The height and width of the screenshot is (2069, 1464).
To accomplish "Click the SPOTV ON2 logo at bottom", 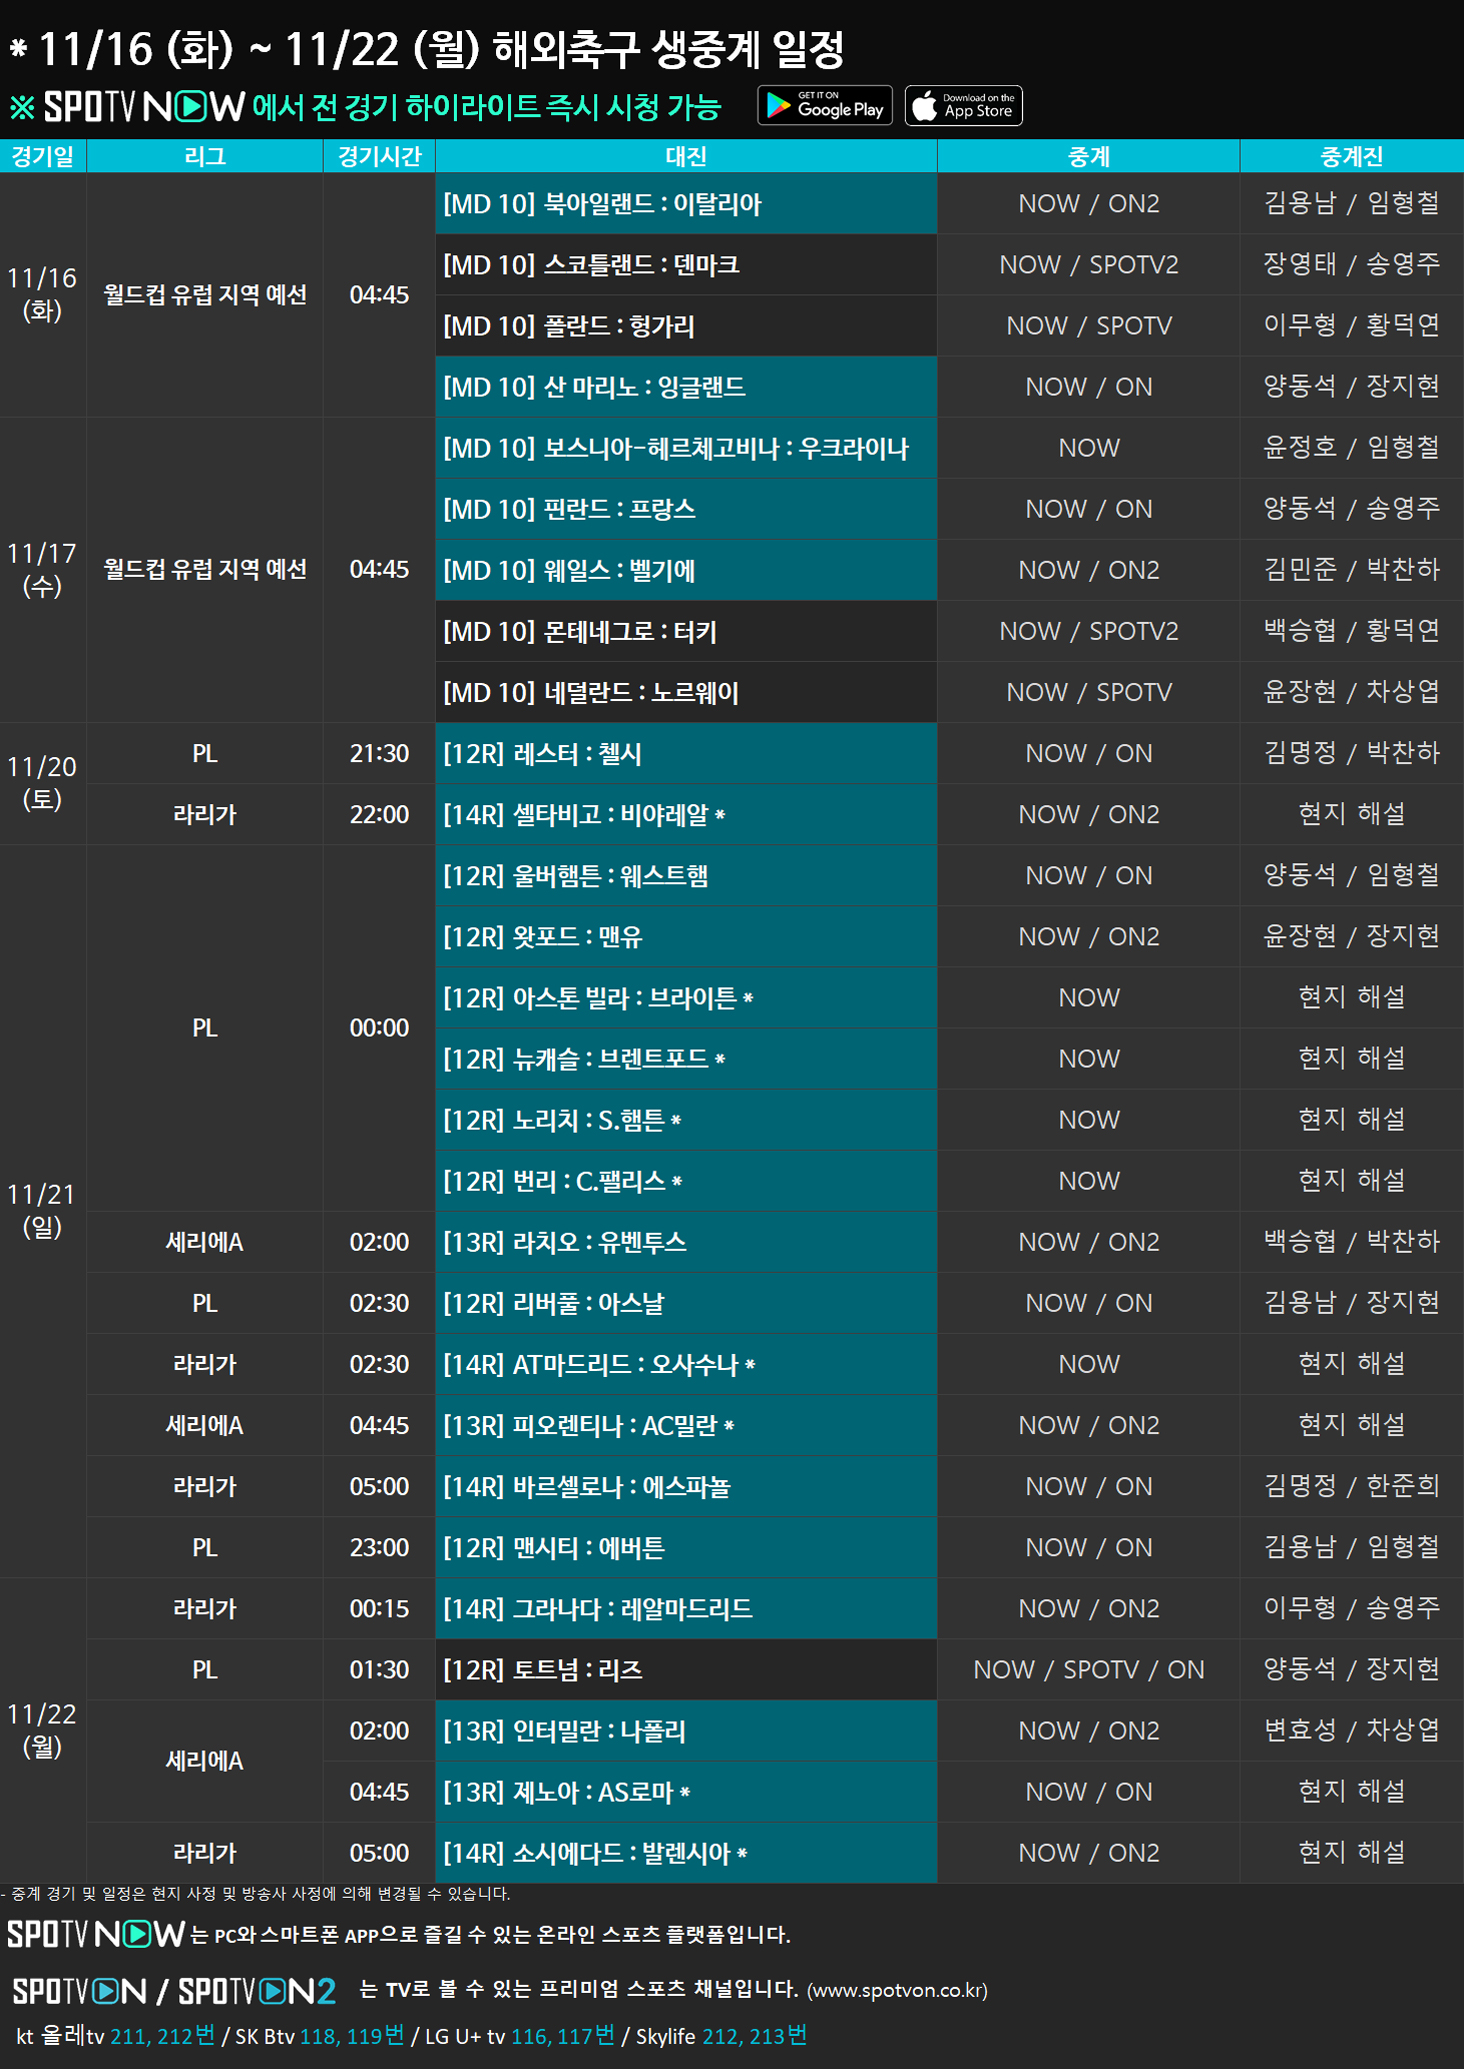I will (257, 1991).
